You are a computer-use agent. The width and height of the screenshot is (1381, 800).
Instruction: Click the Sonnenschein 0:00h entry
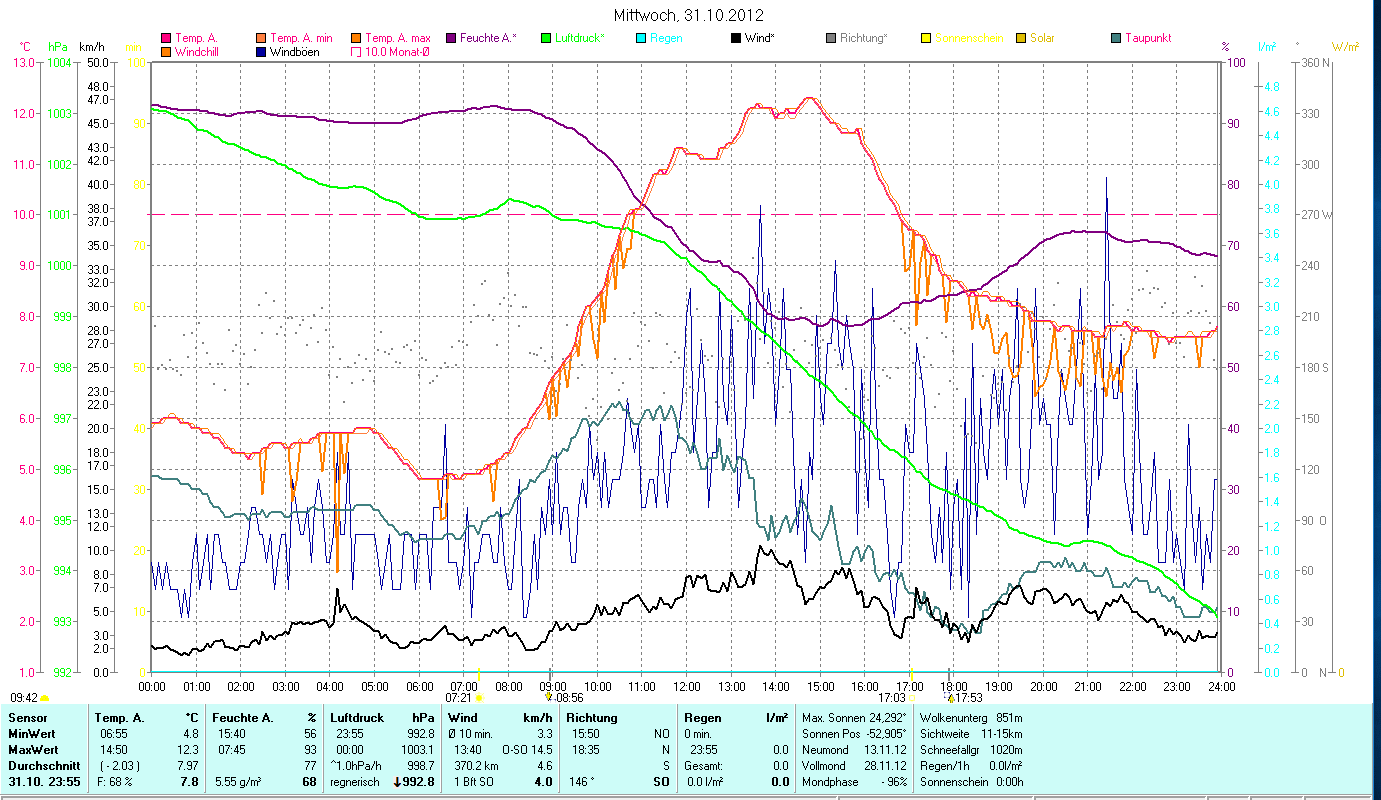point(970,782)
